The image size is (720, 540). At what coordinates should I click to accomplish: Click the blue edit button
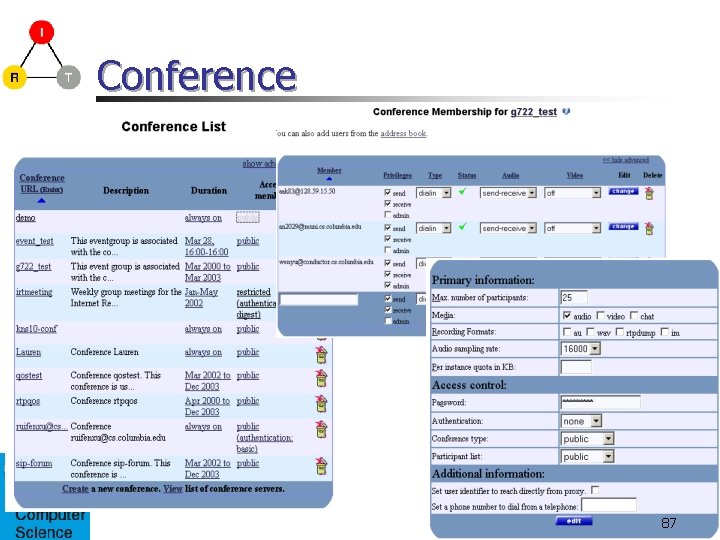pos(574,521)
